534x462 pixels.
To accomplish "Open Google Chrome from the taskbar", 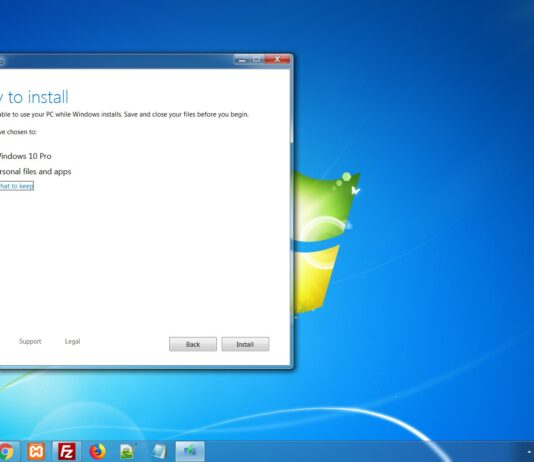I will [6, 451].
